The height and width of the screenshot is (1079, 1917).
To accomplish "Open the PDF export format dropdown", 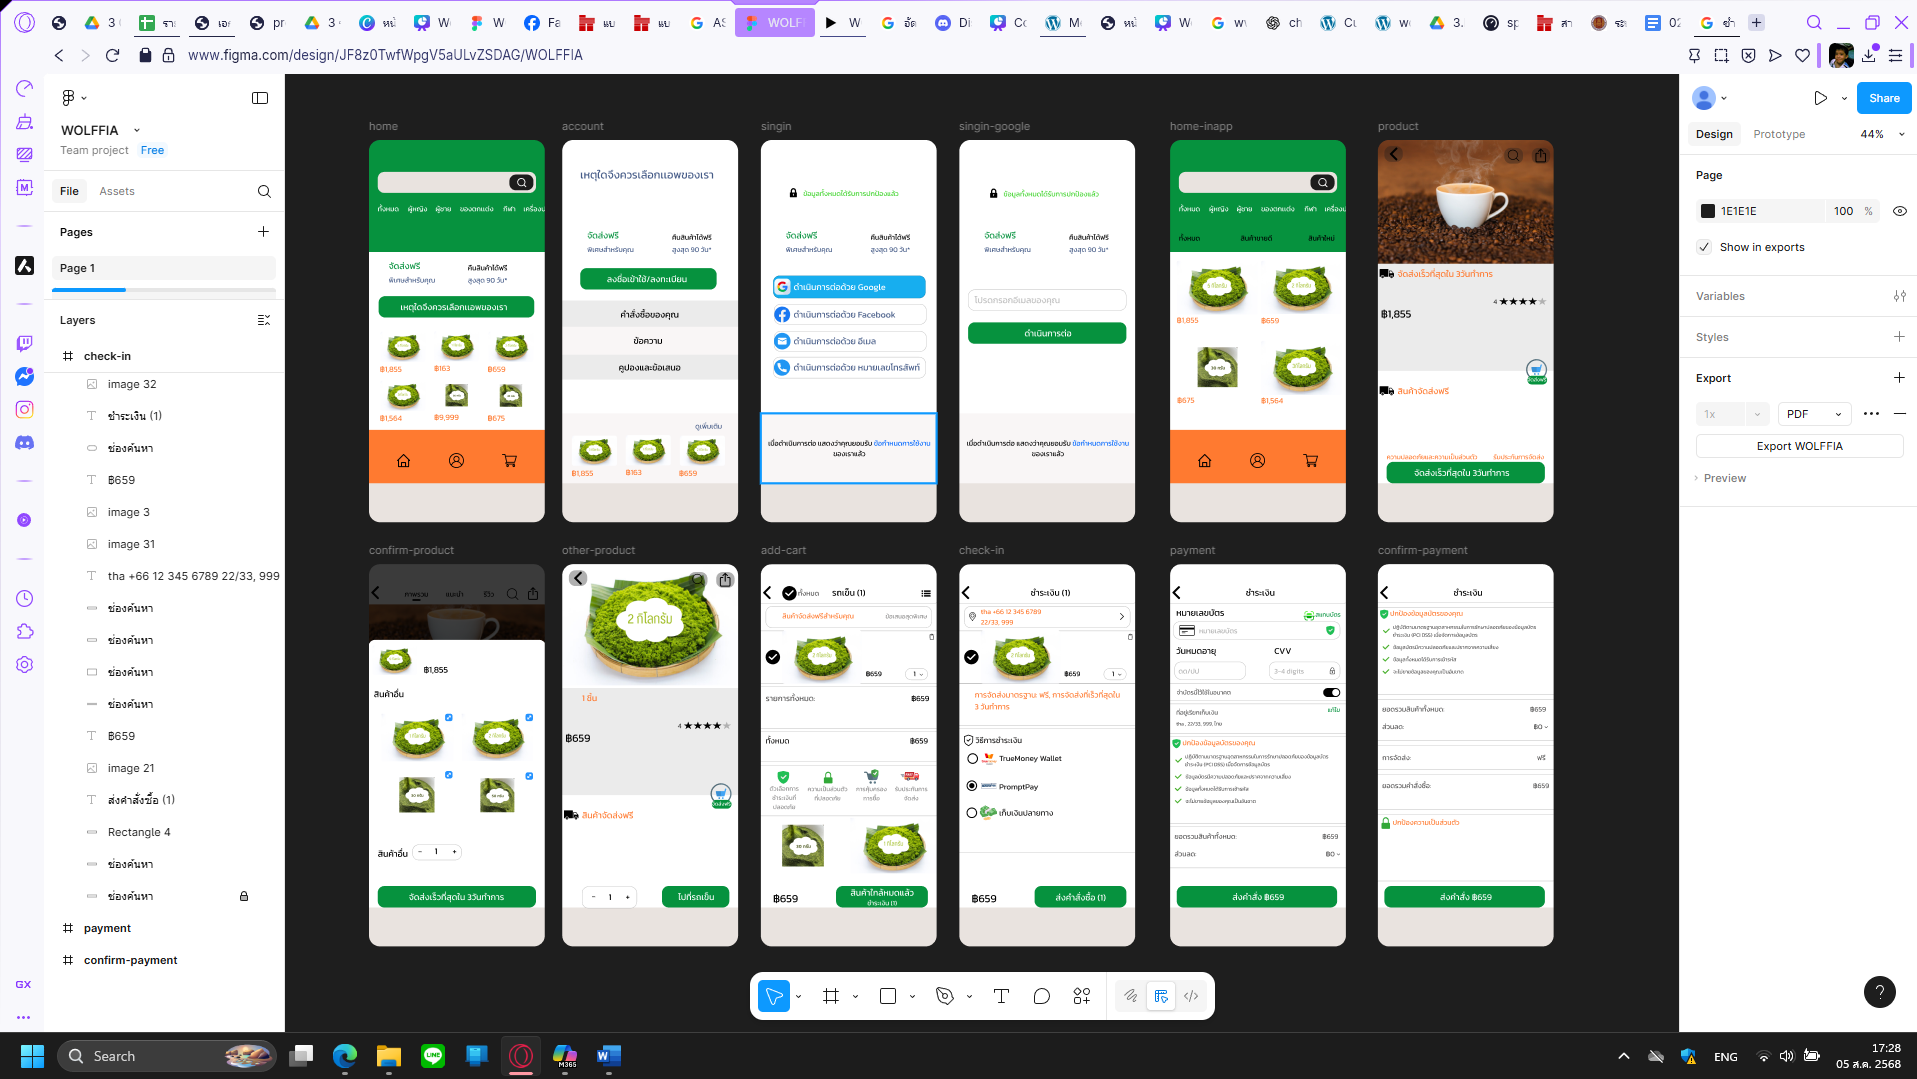I will pos(1814,414).
